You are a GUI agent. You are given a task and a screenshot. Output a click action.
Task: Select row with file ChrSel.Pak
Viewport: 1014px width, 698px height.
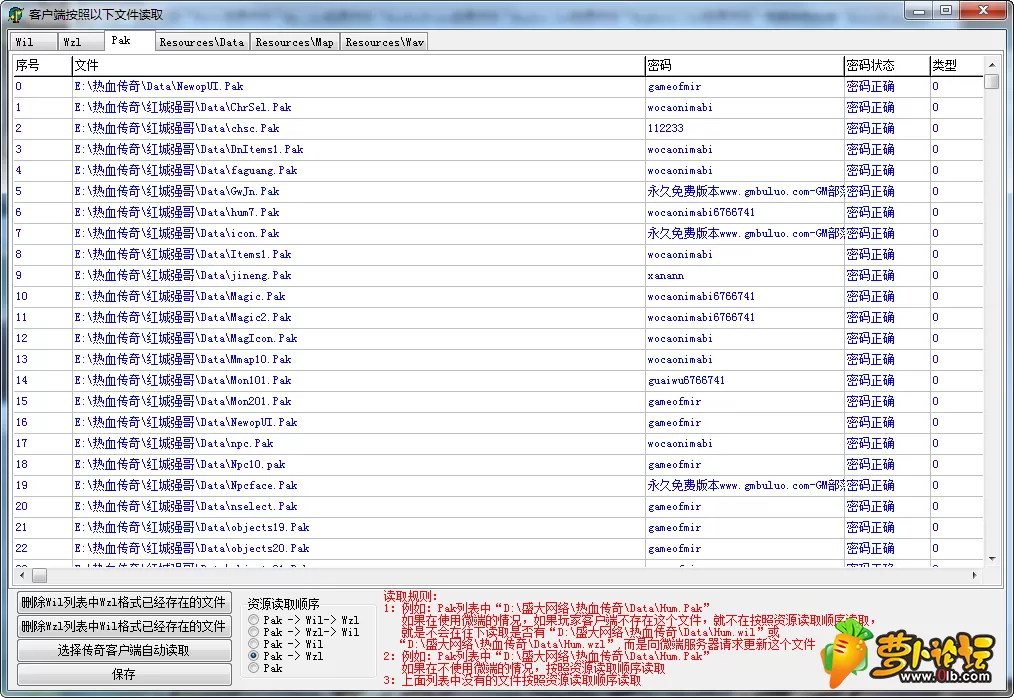tap(498, 107)
